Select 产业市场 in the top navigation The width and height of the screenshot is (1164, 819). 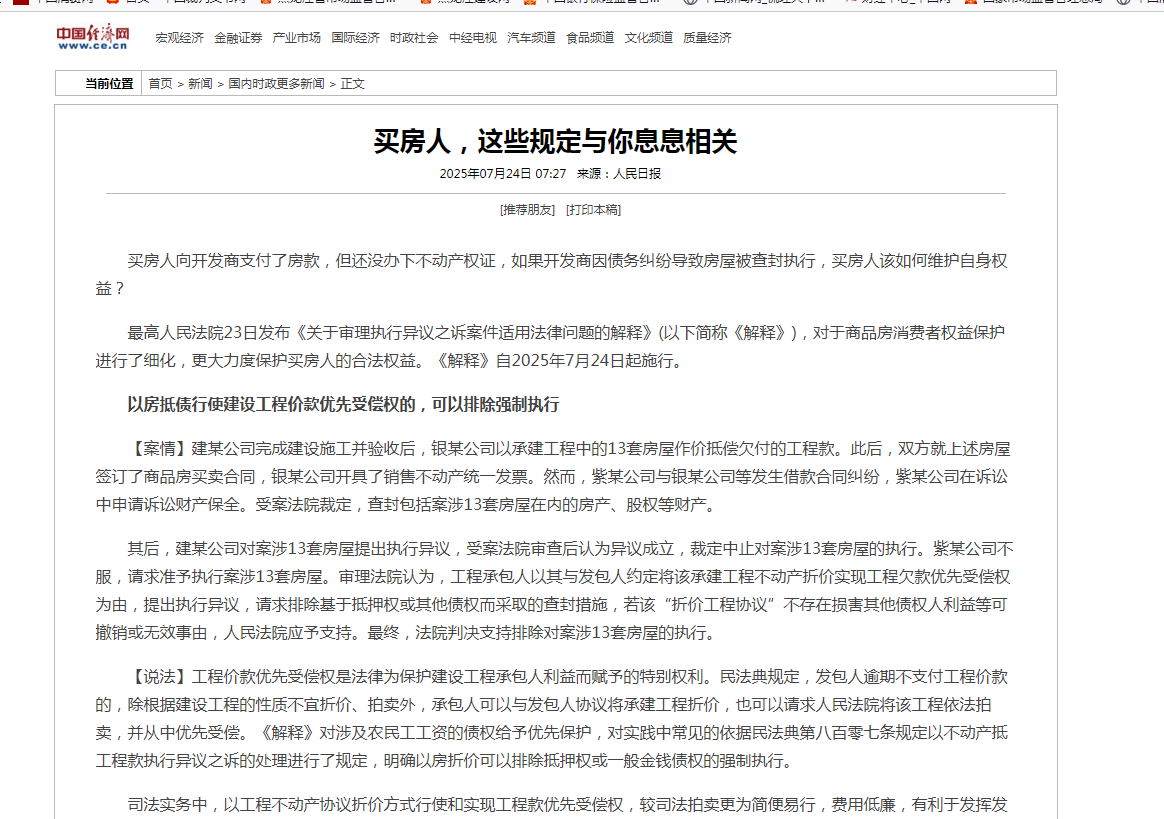[x=296, y=38]
